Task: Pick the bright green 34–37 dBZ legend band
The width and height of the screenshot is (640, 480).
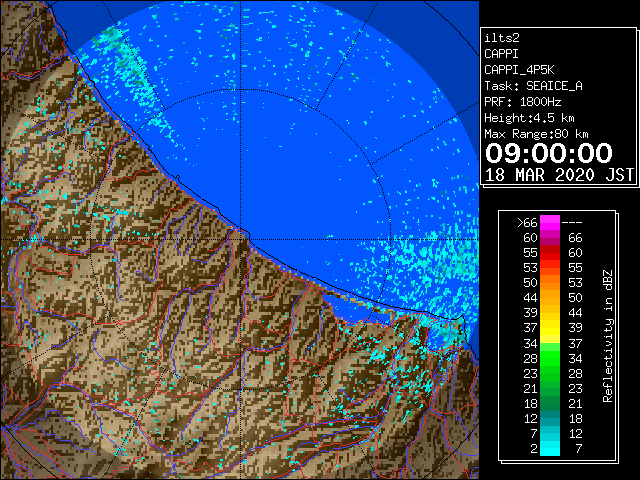Action: tap(550, 347)
